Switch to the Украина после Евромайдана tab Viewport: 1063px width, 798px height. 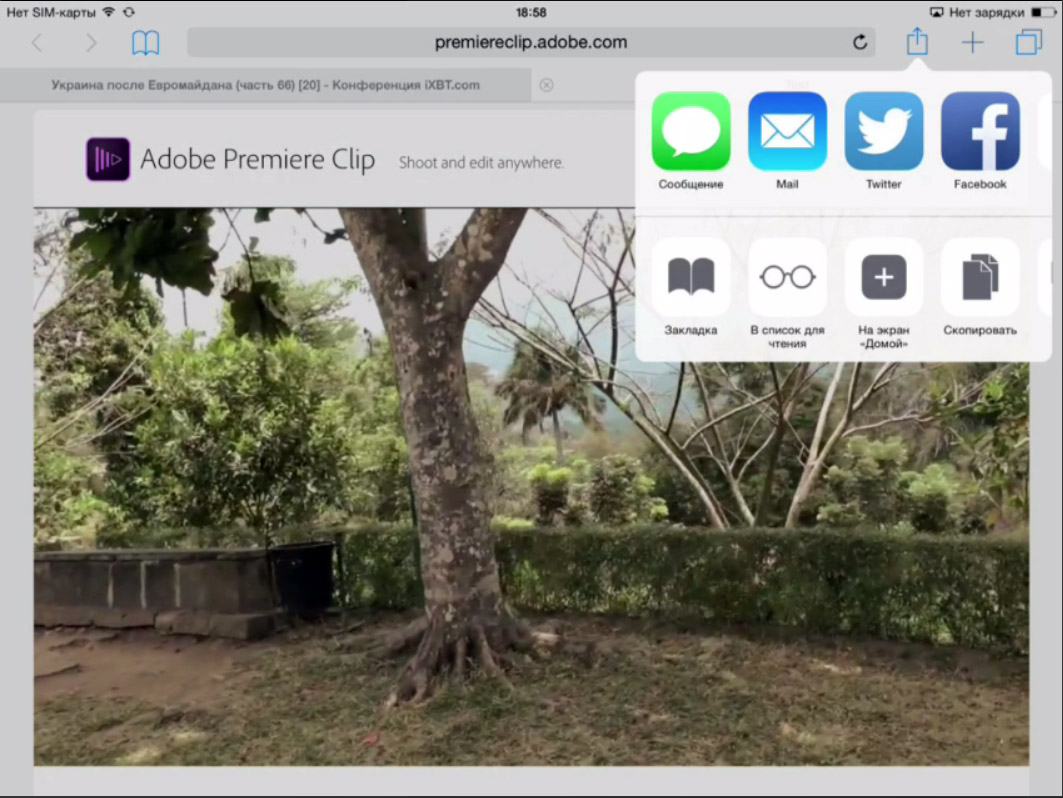(265, 85)
